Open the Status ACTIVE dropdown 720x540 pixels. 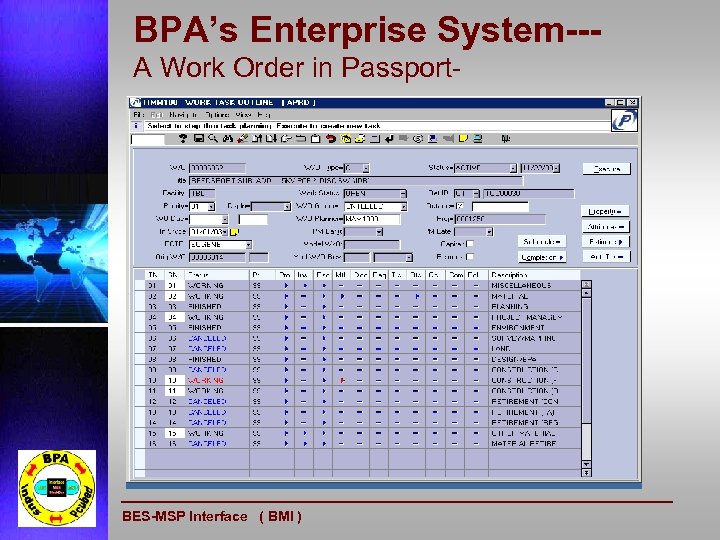(x=513, y=169)
